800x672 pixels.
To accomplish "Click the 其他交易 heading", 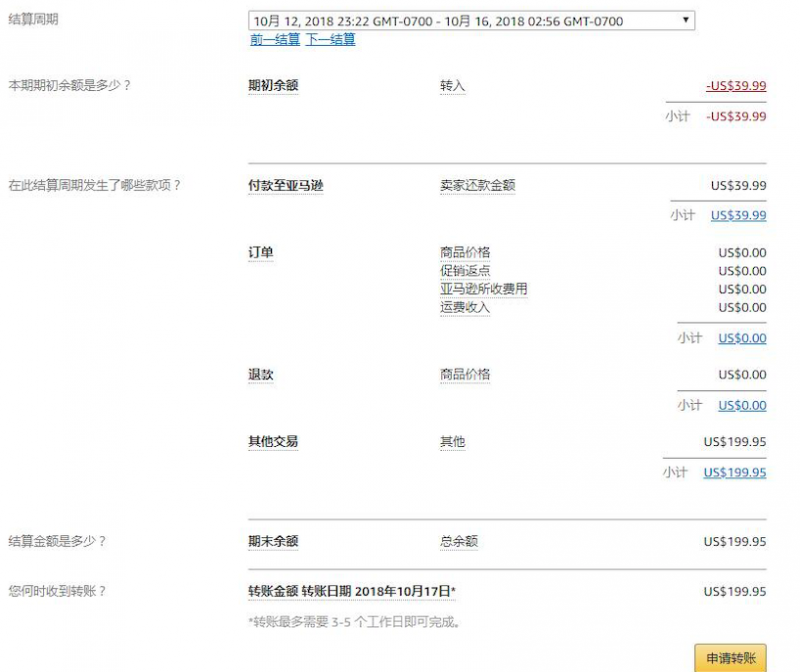I will pos(273,441).
